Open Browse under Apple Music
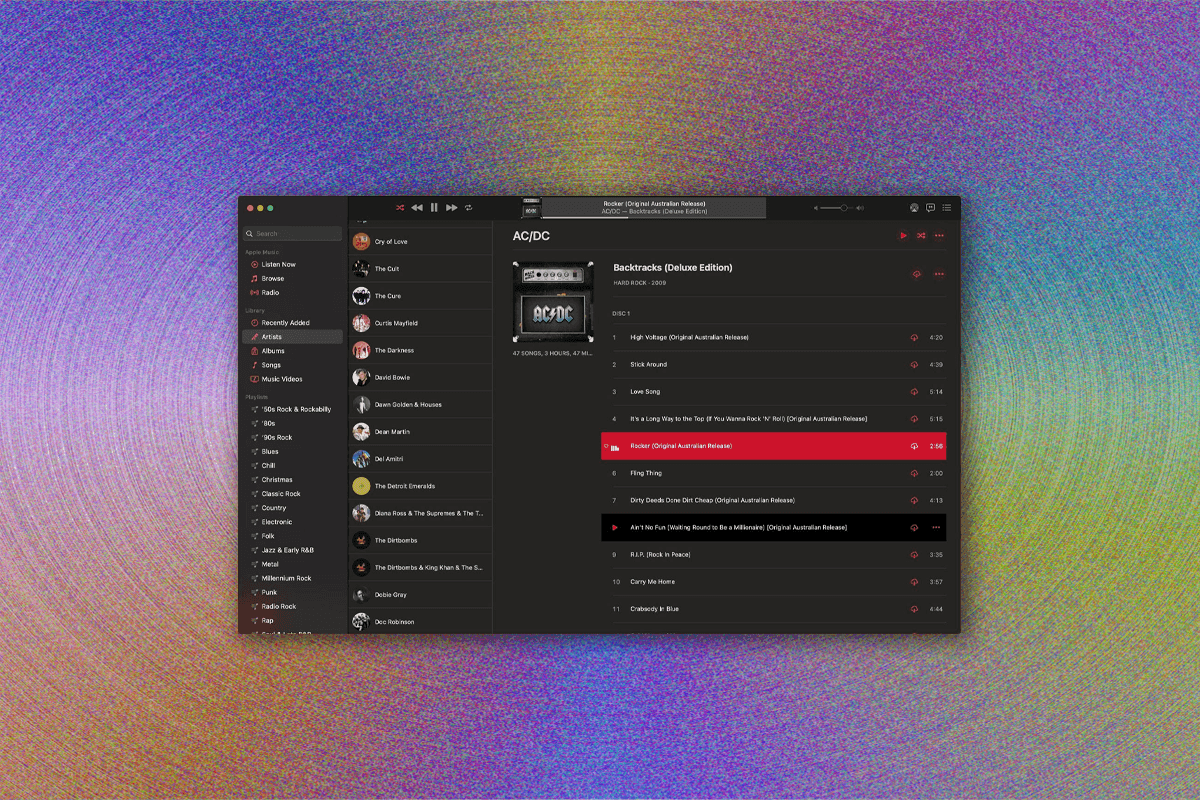This screenshot has width=1200, height=800. click(x=274, y=278)
